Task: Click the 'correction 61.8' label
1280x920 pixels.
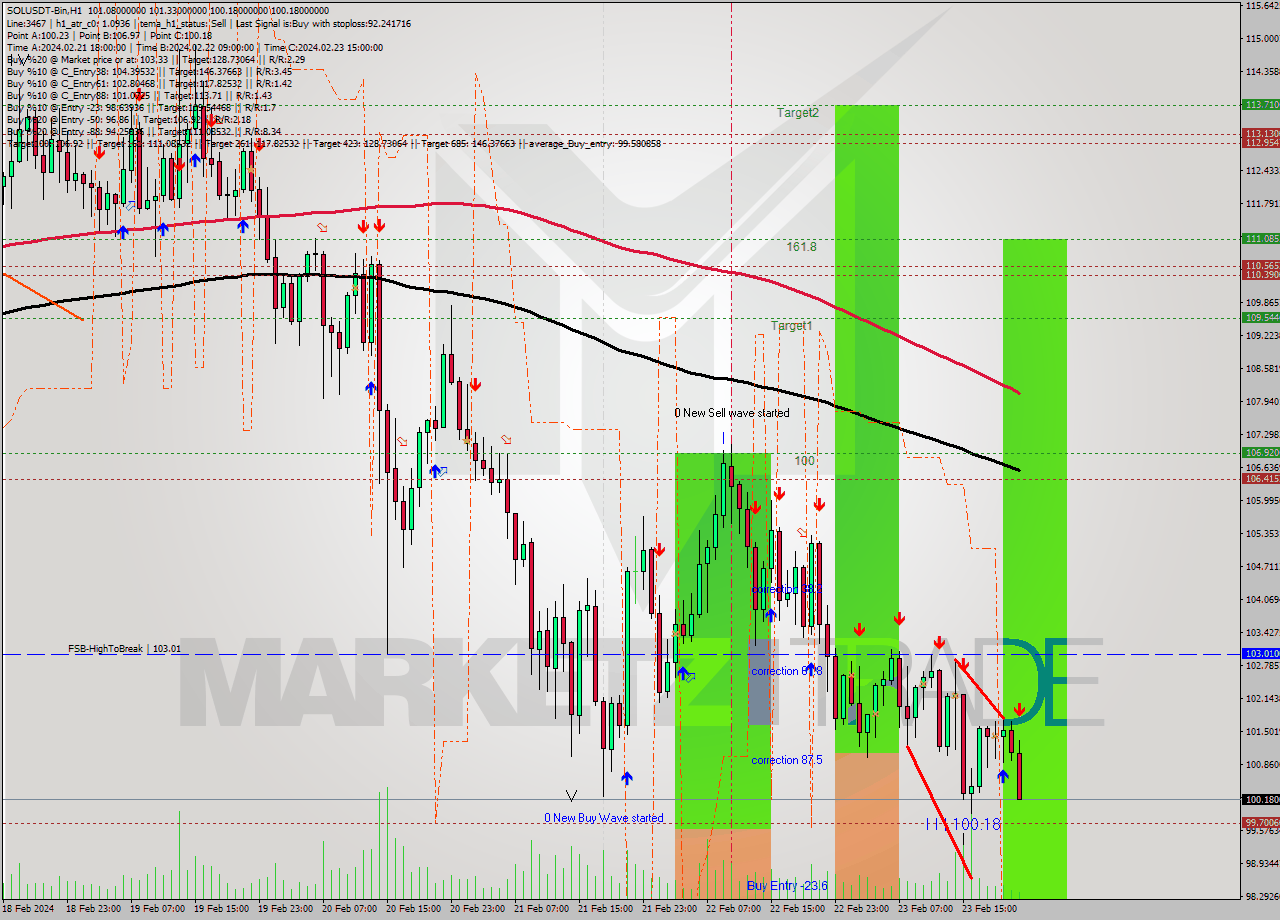Action: tap(787, 670)
